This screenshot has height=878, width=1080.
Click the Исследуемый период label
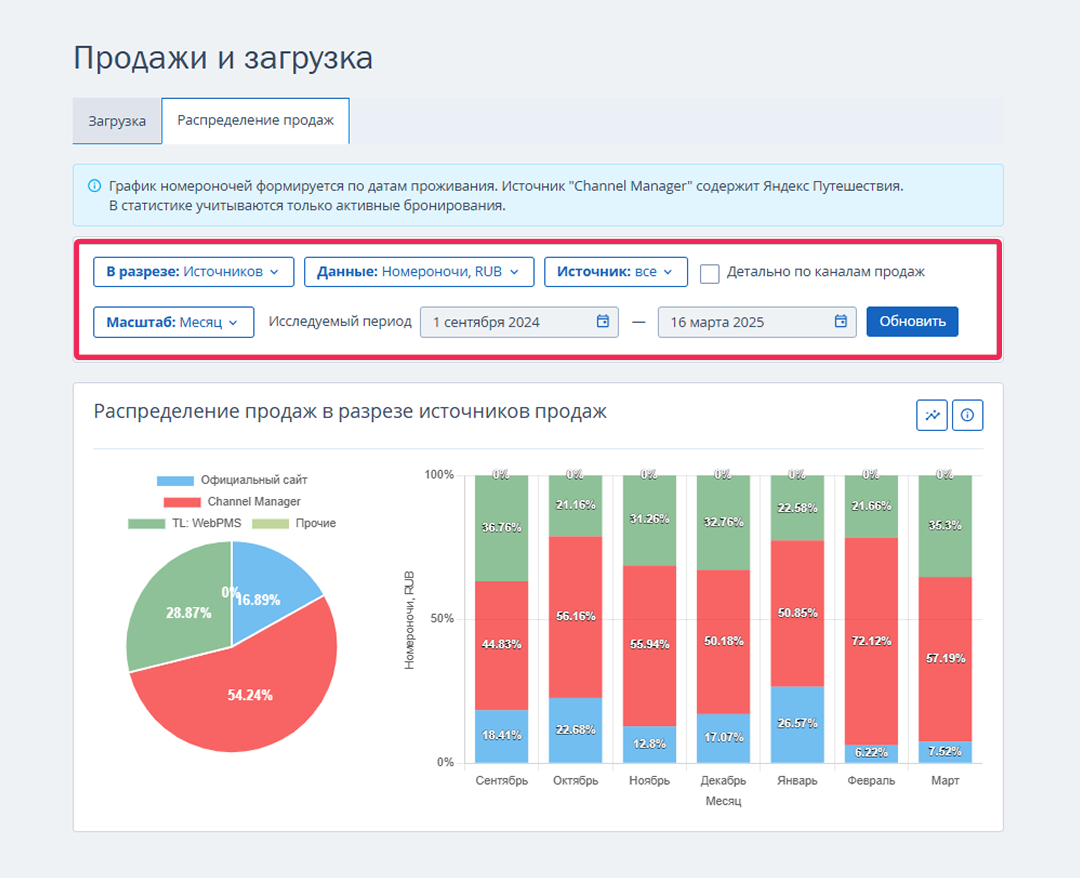[340, 322]
